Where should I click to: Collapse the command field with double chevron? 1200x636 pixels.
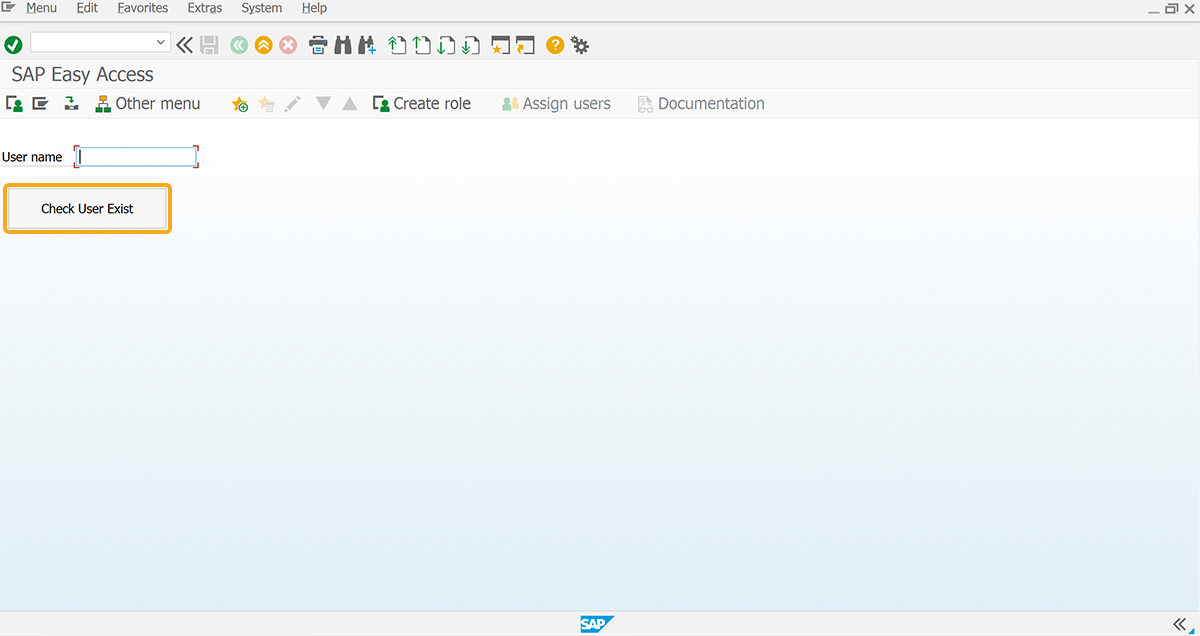coord(185,45)
